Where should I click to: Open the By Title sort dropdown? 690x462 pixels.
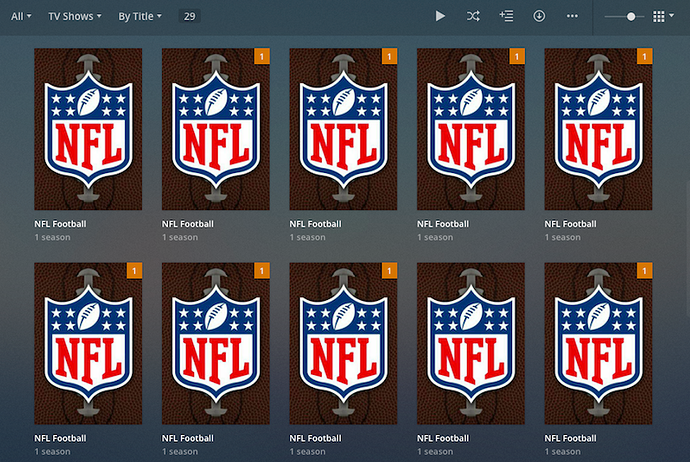coord(140,16)
